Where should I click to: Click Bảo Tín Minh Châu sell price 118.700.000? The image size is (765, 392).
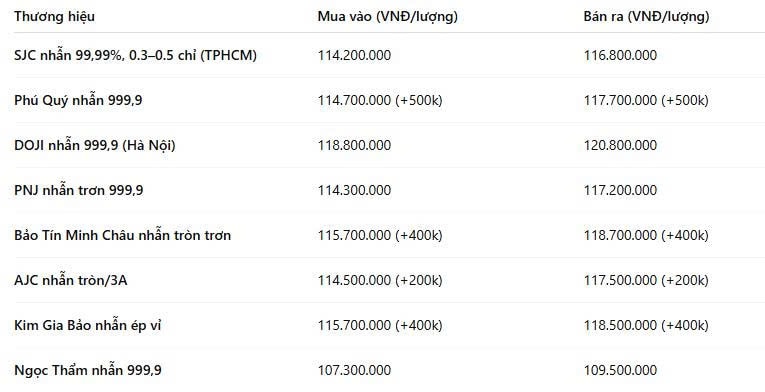(646, 235)
